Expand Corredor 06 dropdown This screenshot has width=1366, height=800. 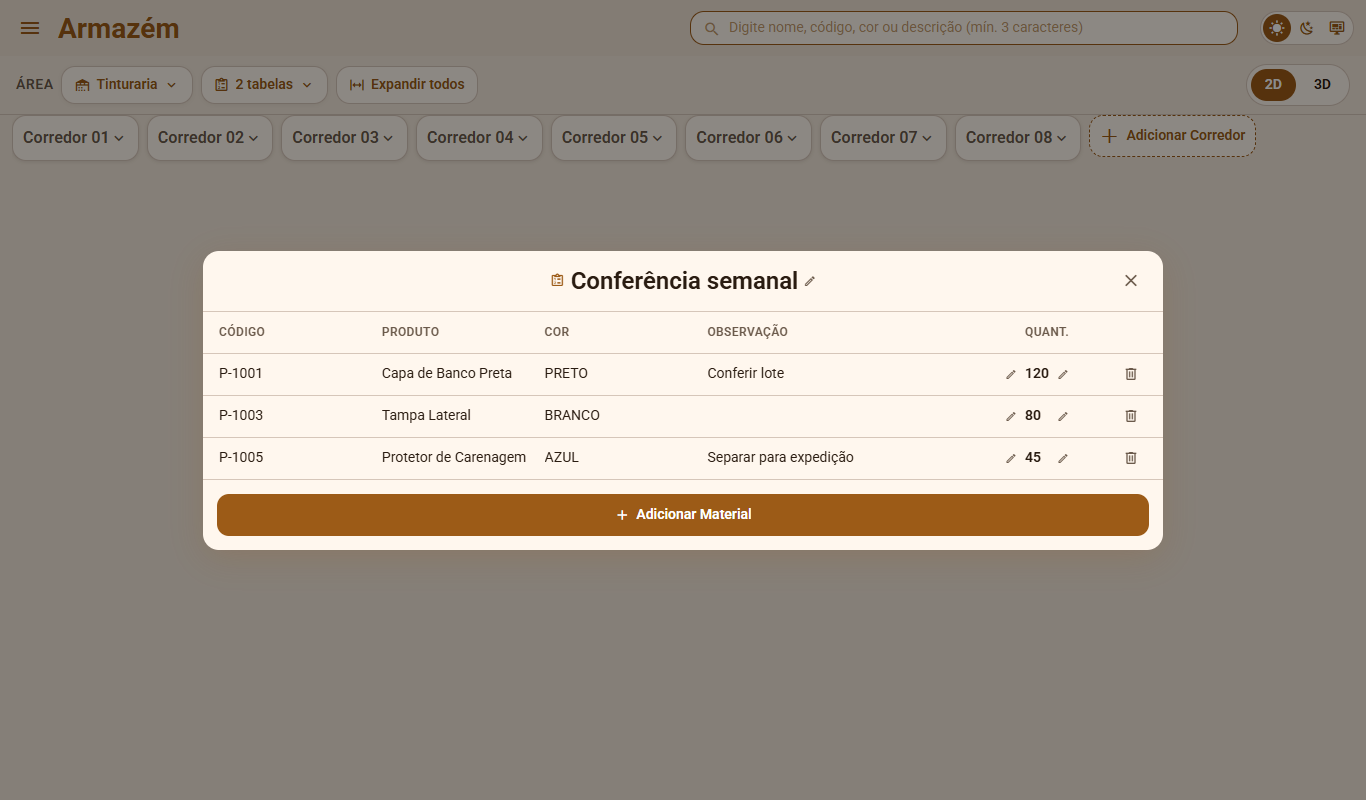coord(748,138)
